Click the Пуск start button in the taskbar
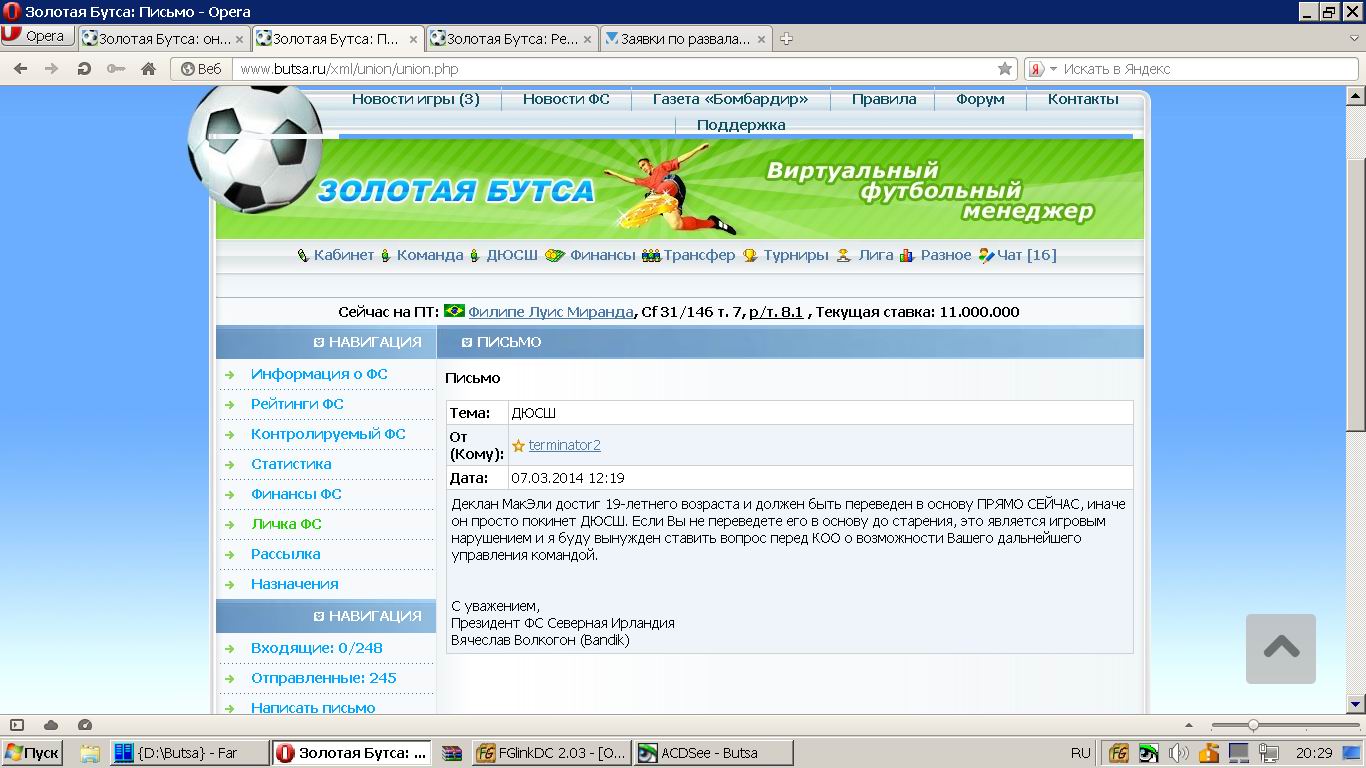The width and height of the screenshot is (1366, 768). 32,753
